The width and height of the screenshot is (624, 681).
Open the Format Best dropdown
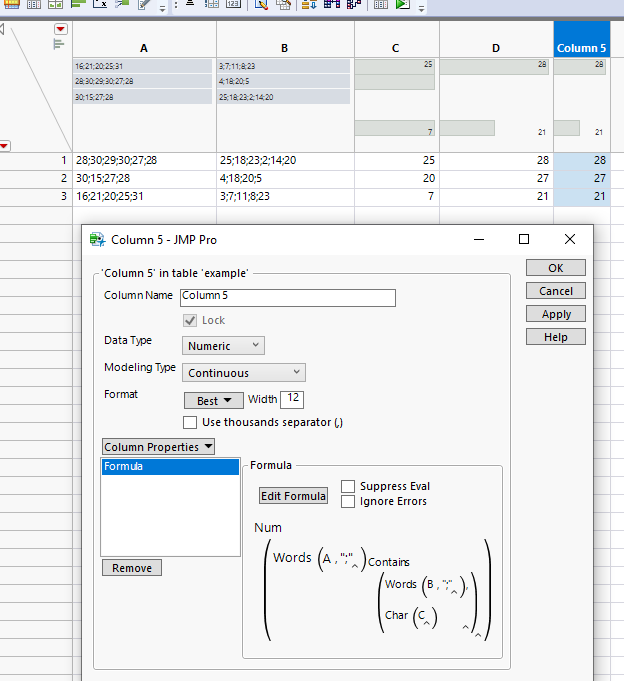[214, 400]
